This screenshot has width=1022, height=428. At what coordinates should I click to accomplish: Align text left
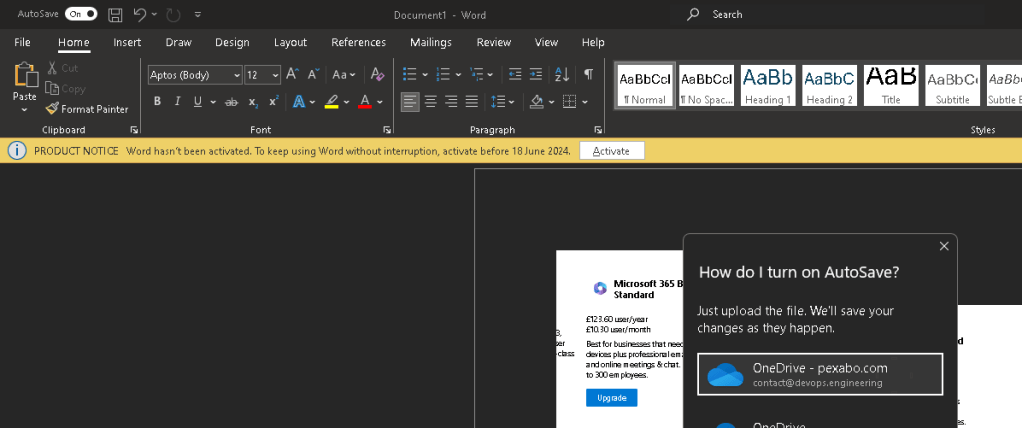(410, 102)
